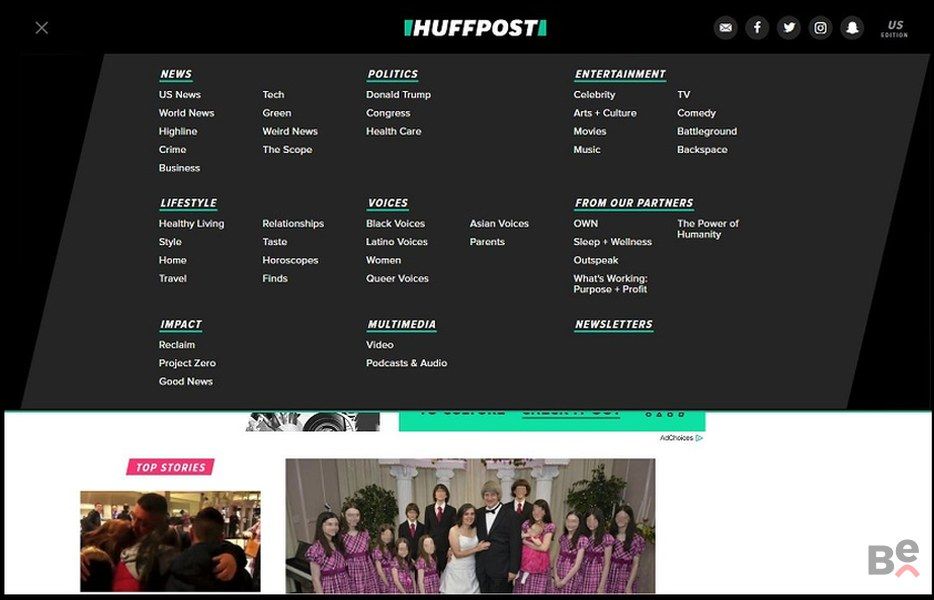Open the Finds link
This screenshot has width=934, height=600.
click(x=275, y=278)
